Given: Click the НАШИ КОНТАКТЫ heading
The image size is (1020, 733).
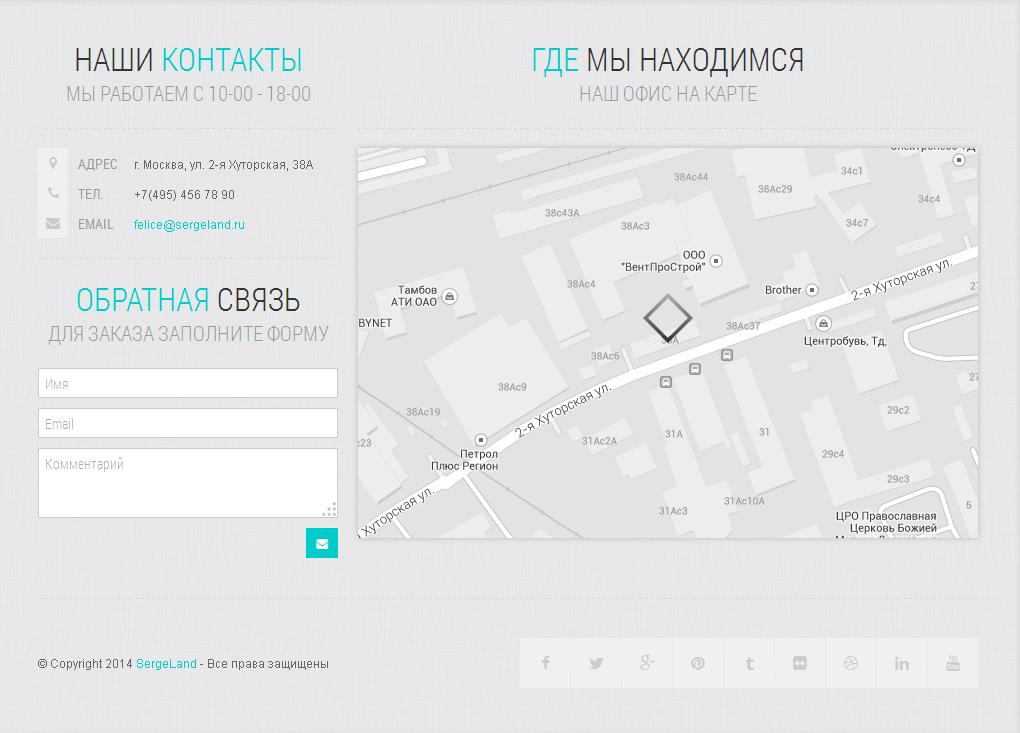Looking at the screenshot, I should click(x=188, y=60).
